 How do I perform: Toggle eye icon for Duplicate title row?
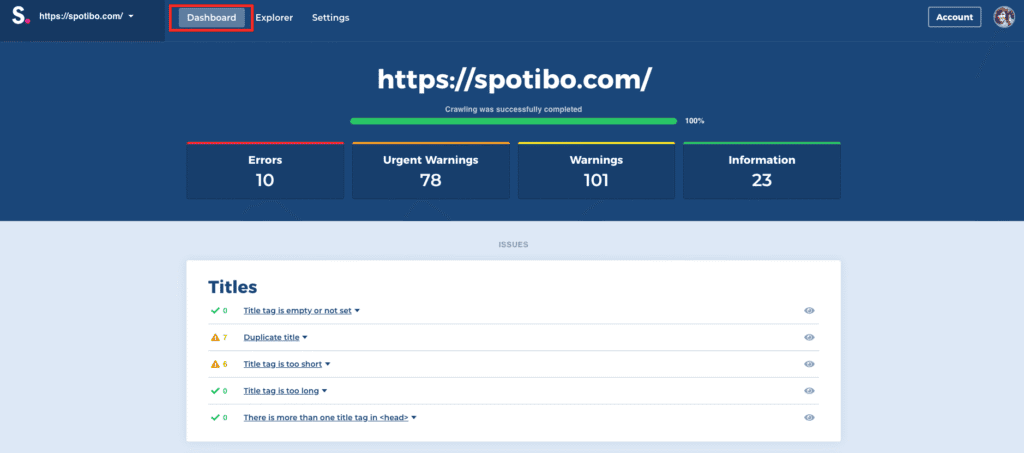click(809, 338)
